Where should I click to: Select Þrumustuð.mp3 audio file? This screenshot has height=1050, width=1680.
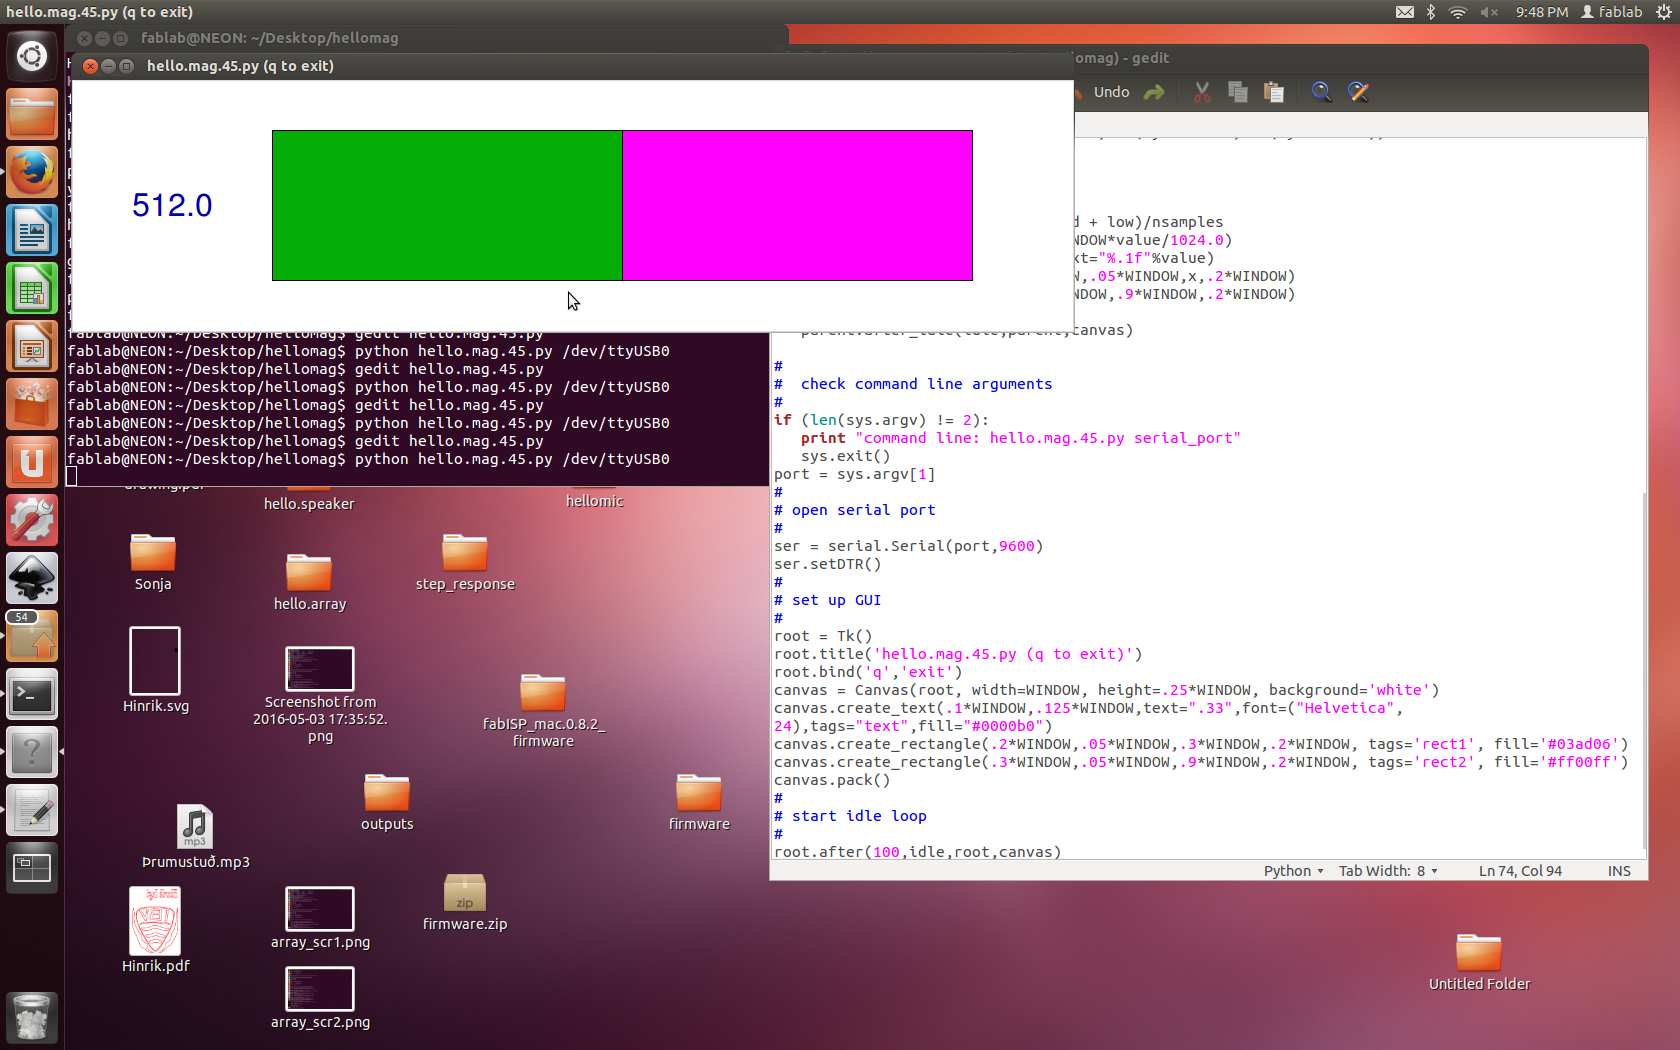pyautogui.click(x=195, y=837)
